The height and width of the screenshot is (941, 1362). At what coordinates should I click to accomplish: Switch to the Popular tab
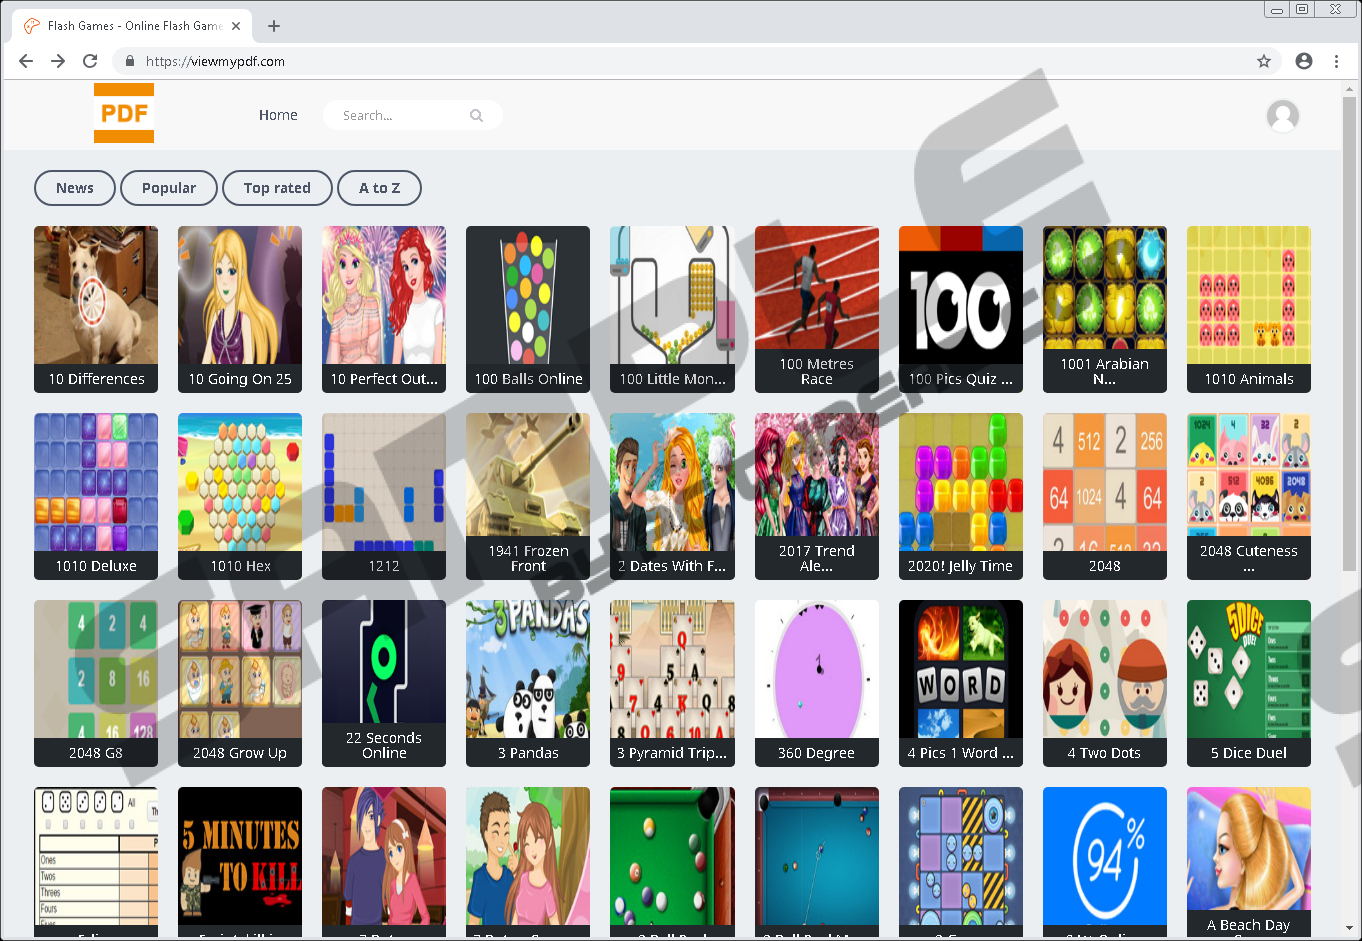(169, 188)
